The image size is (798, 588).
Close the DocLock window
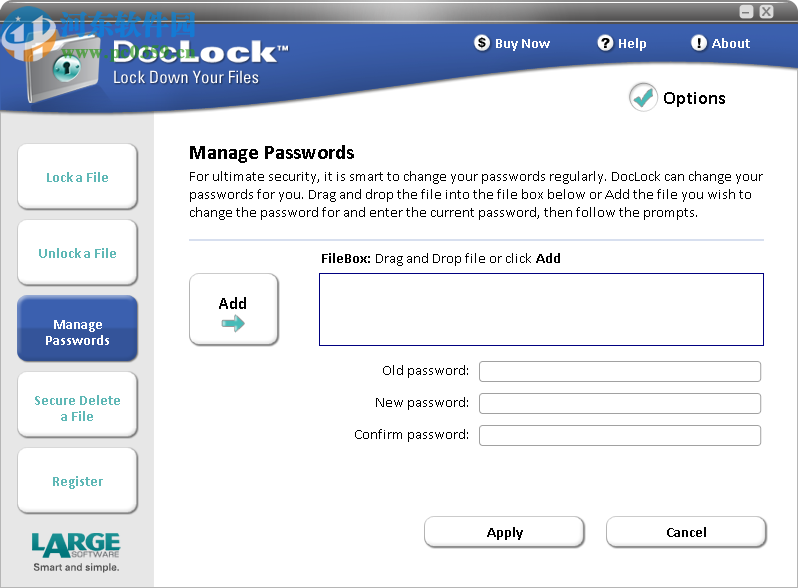pos(766,12)
